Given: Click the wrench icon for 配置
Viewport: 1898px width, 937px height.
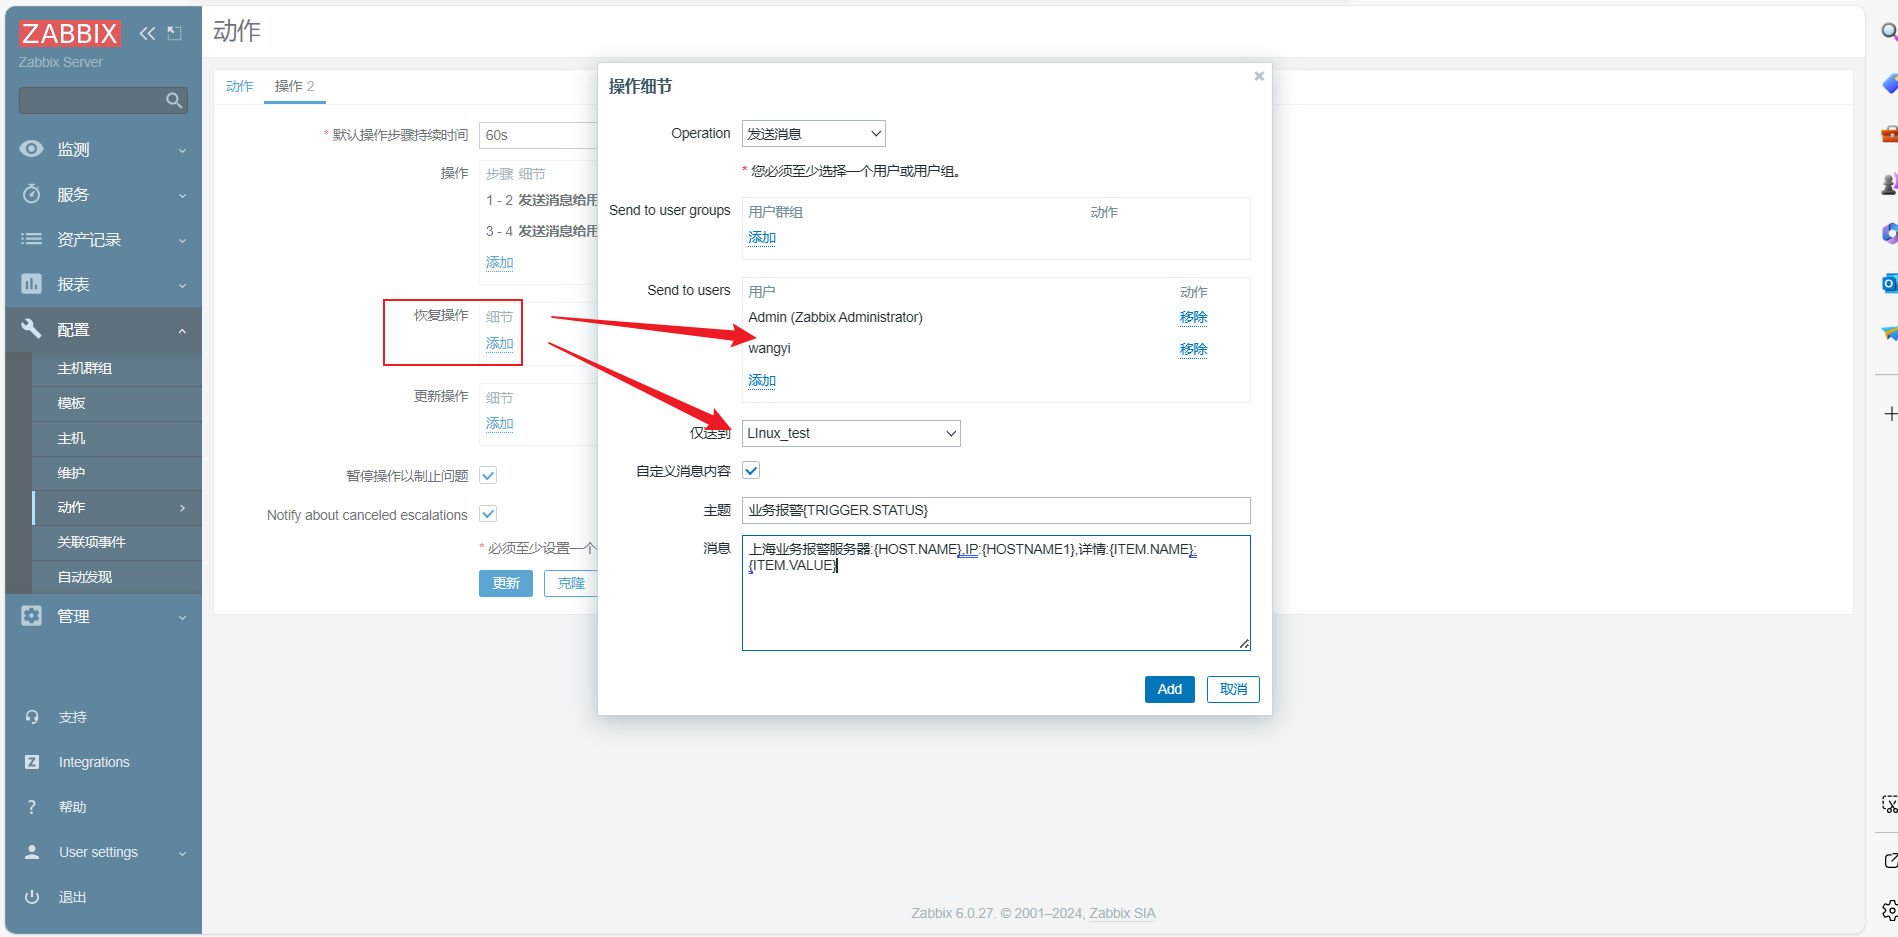Looking at the screenshot, I should click(32, 328).
